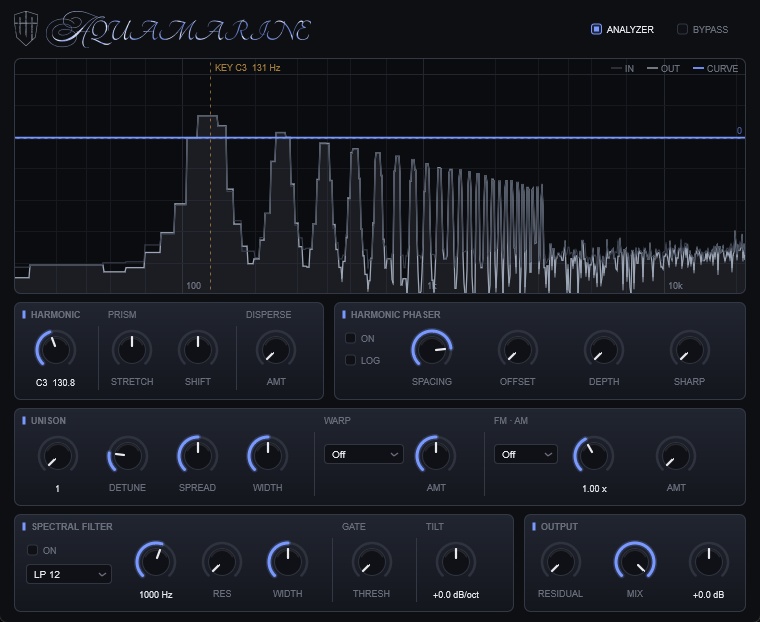The width and height of the screenshot is (760, 622).
Task: Click the 1000 Hz value text
Action: click(x=156, y=594)
